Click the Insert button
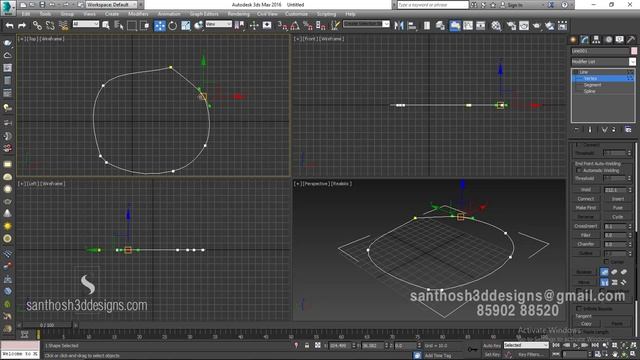Image resolution: width=640 pixels, height=360 pixels. click(618, 199)
